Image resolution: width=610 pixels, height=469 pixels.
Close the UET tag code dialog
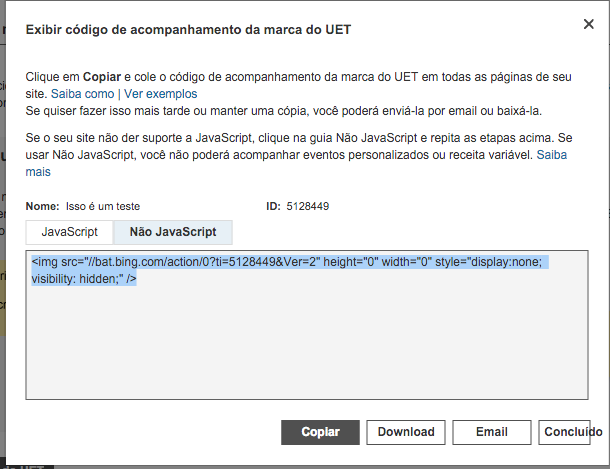pyautogui.click(x=585, y=25)
